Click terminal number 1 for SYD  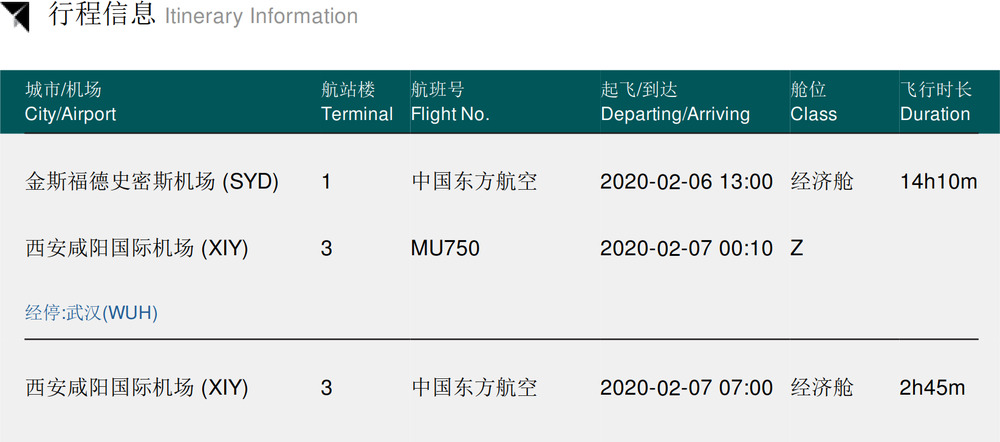326,182
